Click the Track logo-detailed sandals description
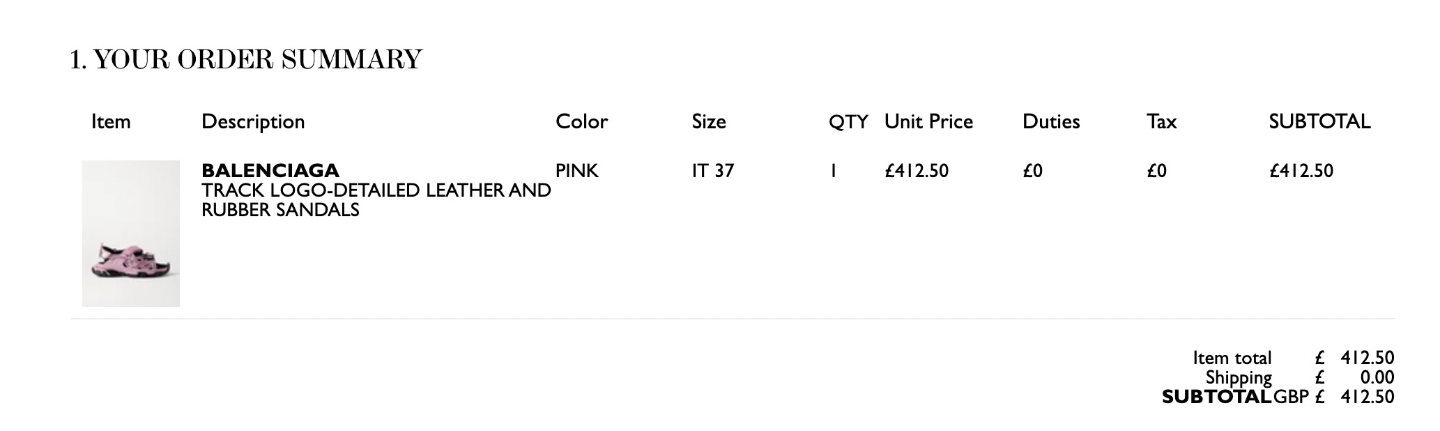The height and width of the screenshot is (431, 1440). tap(376, 200)
